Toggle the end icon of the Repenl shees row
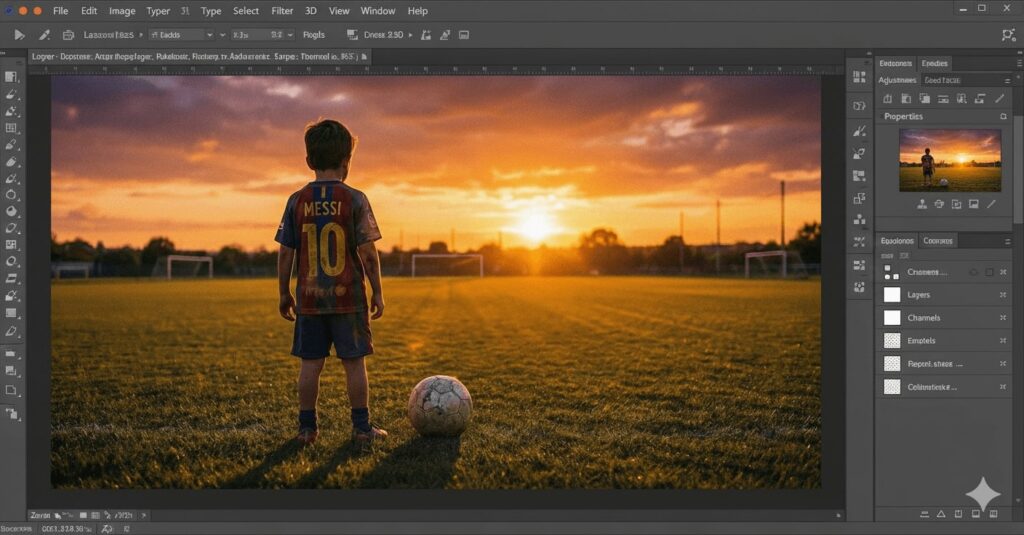Screen dimensions: 1024x535 click(x=1002, y=364)
